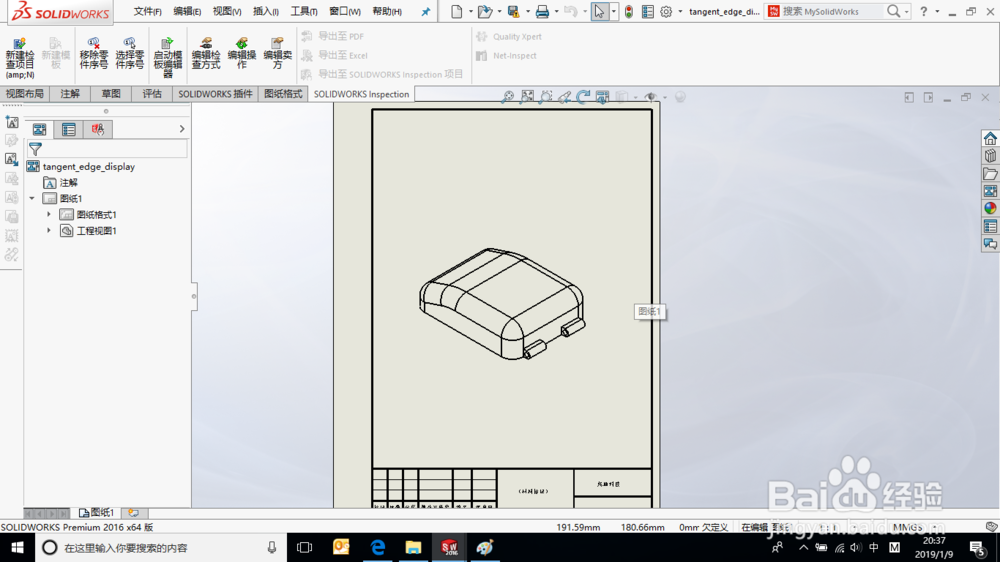Open View Palette icon in task pane
This screenshot has width=1000, height=562.
tap(990, 191)
